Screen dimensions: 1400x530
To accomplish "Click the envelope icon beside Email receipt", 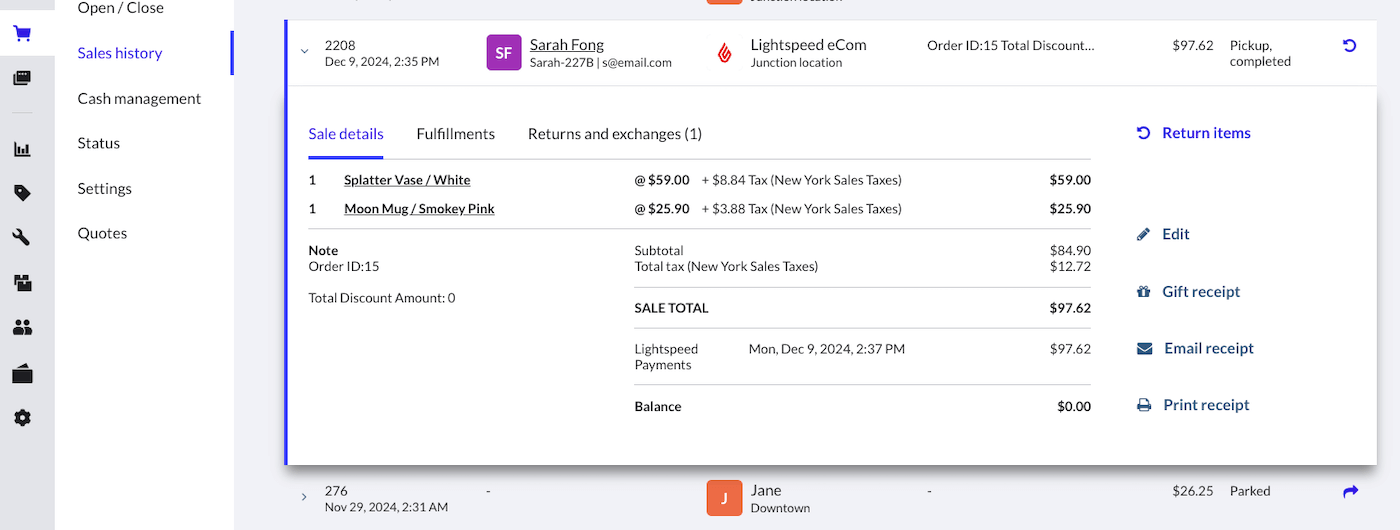I will [x=1145, y=349].
